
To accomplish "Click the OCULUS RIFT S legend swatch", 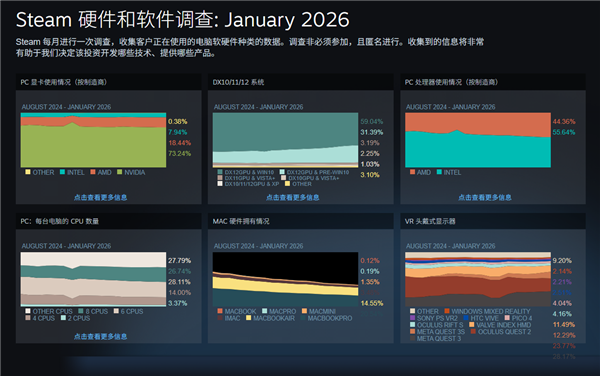I will [x=412, y=325].
